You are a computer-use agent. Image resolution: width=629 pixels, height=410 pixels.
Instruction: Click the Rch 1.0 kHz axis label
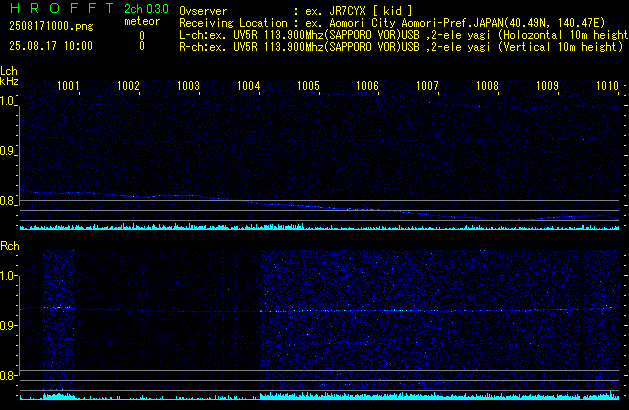(x=7, y=276)
